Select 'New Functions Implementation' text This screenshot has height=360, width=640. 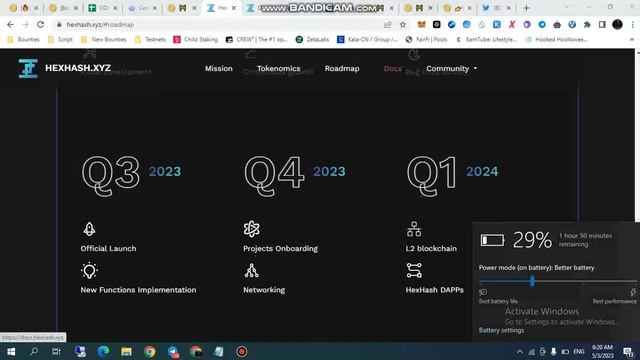tap(138, 290)
